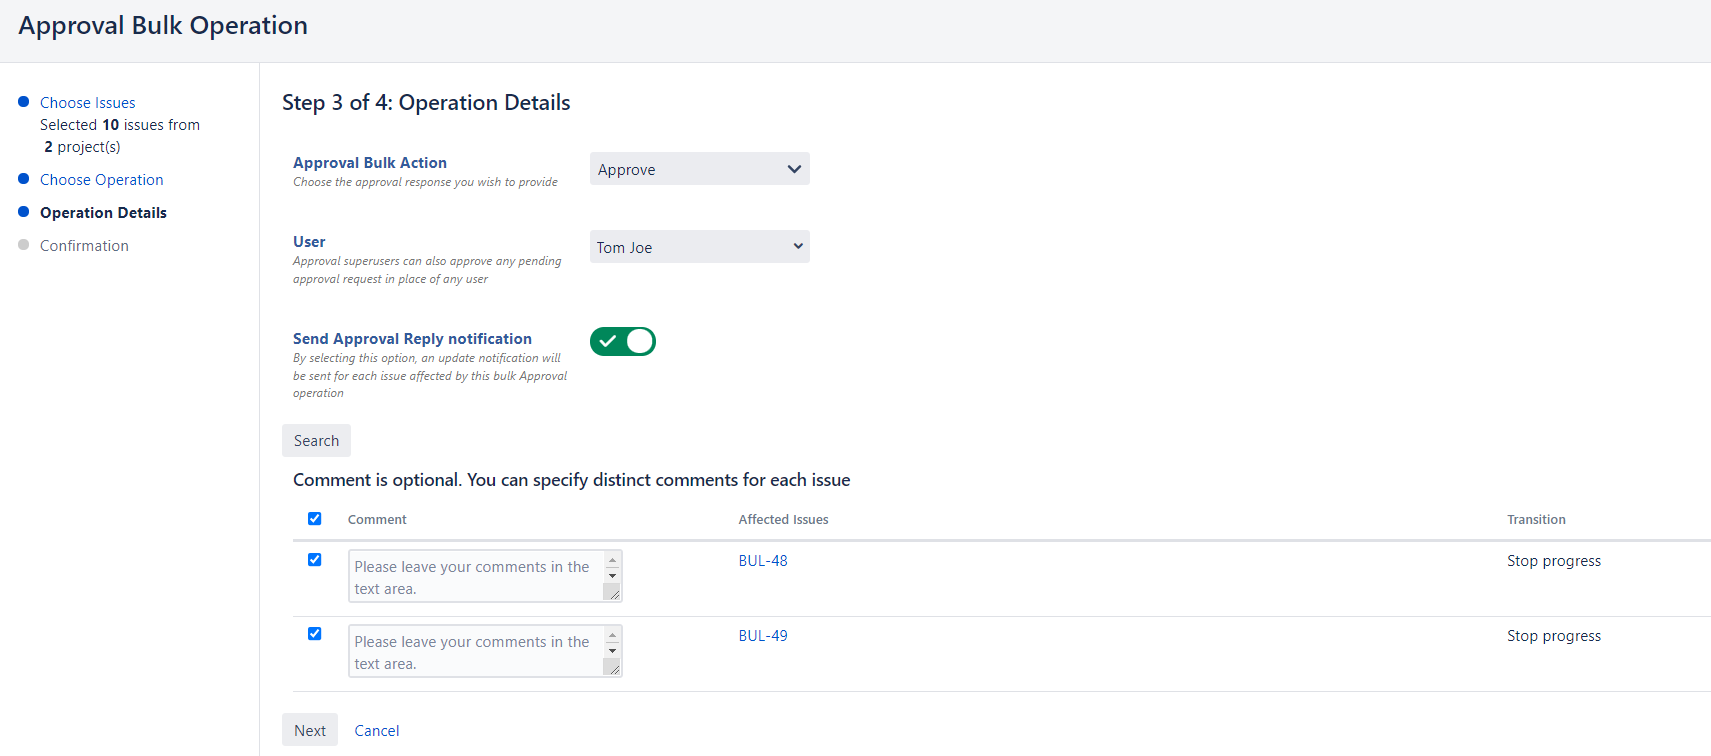Uncheck the select-all checkbox in Comment header
1711x756 pixels.
315,519
